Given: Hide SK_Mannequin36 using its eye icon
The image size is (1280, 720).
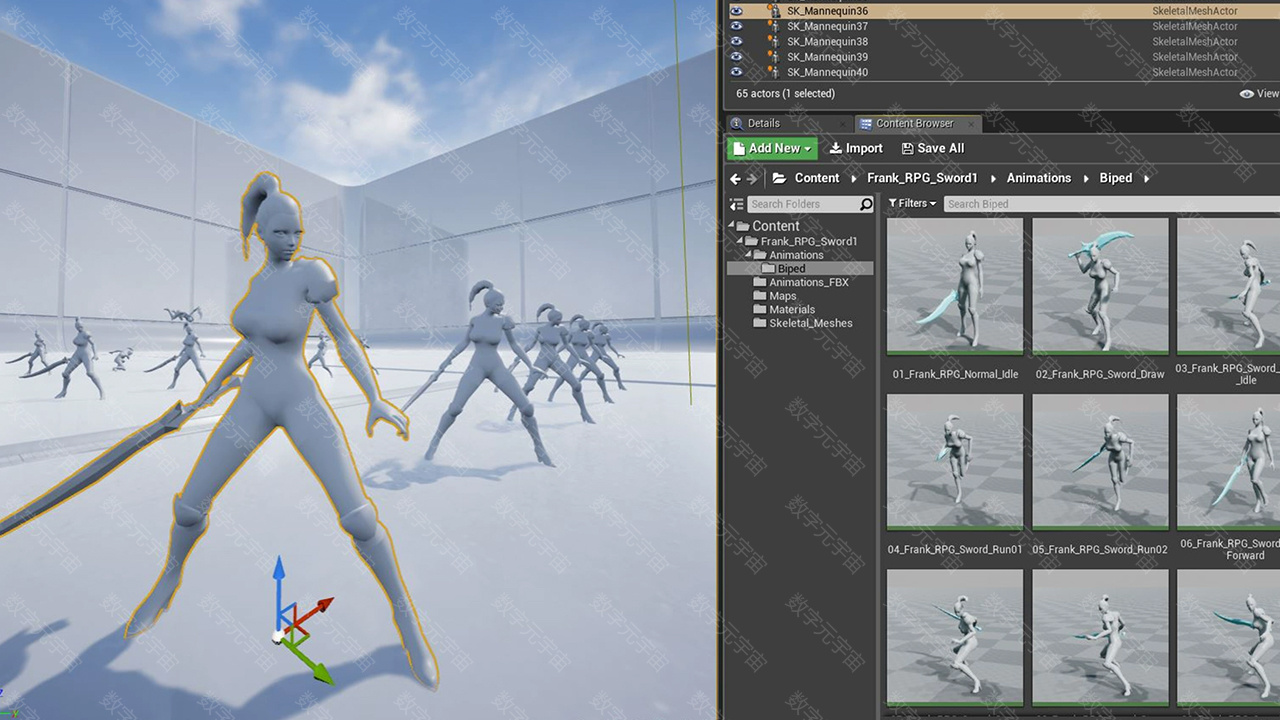Looking at the screenshot, I should pyautogui.click(x=736, y=11).
